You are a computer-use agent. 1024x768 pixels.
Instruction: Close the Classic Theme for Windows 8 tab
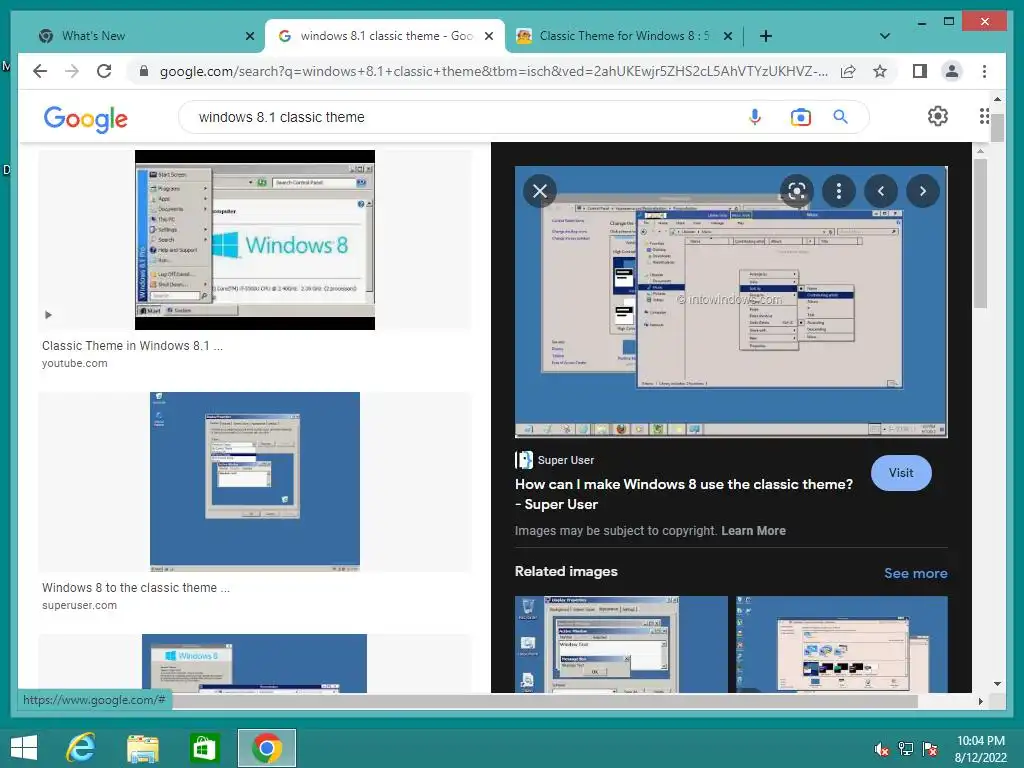click(728, 37)
